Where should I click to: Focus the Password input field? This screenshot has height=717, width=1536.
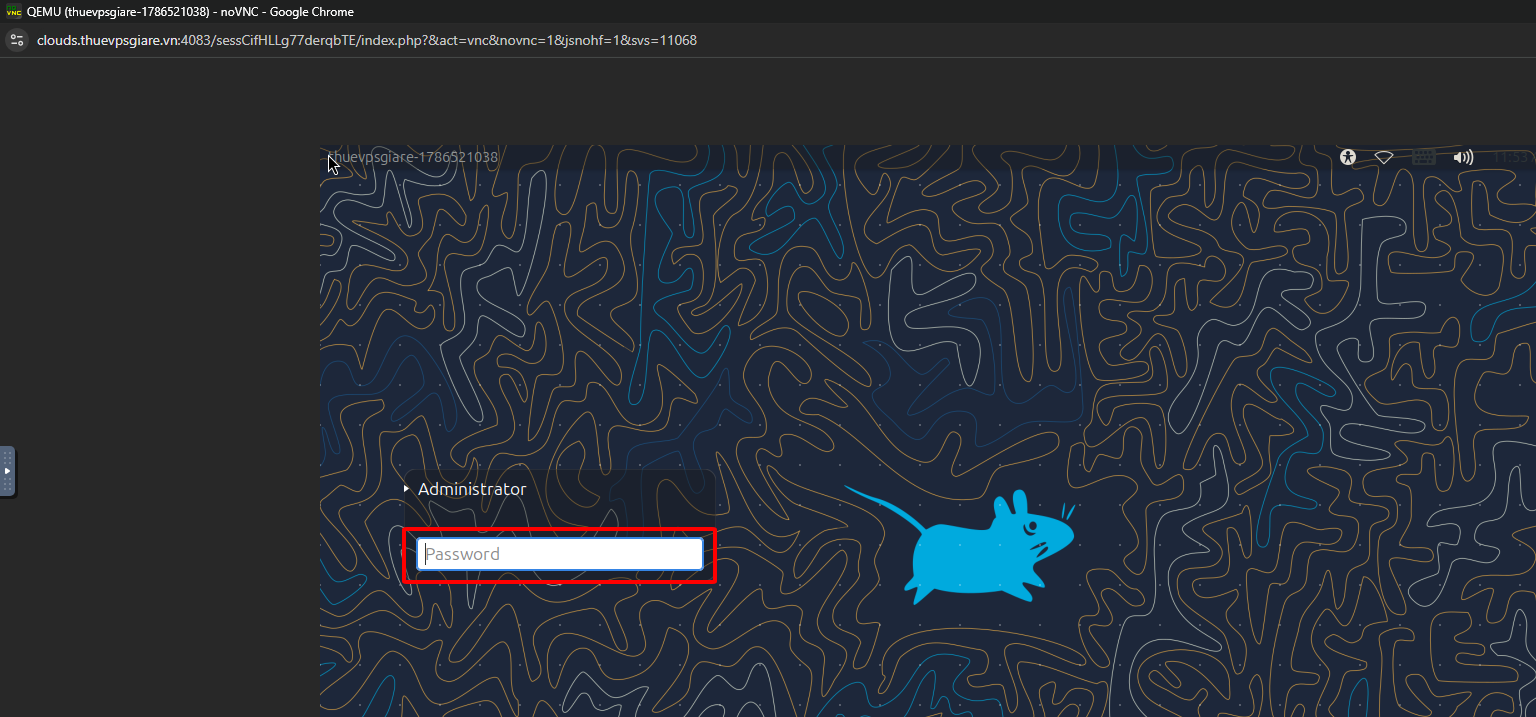pos(560,554)
